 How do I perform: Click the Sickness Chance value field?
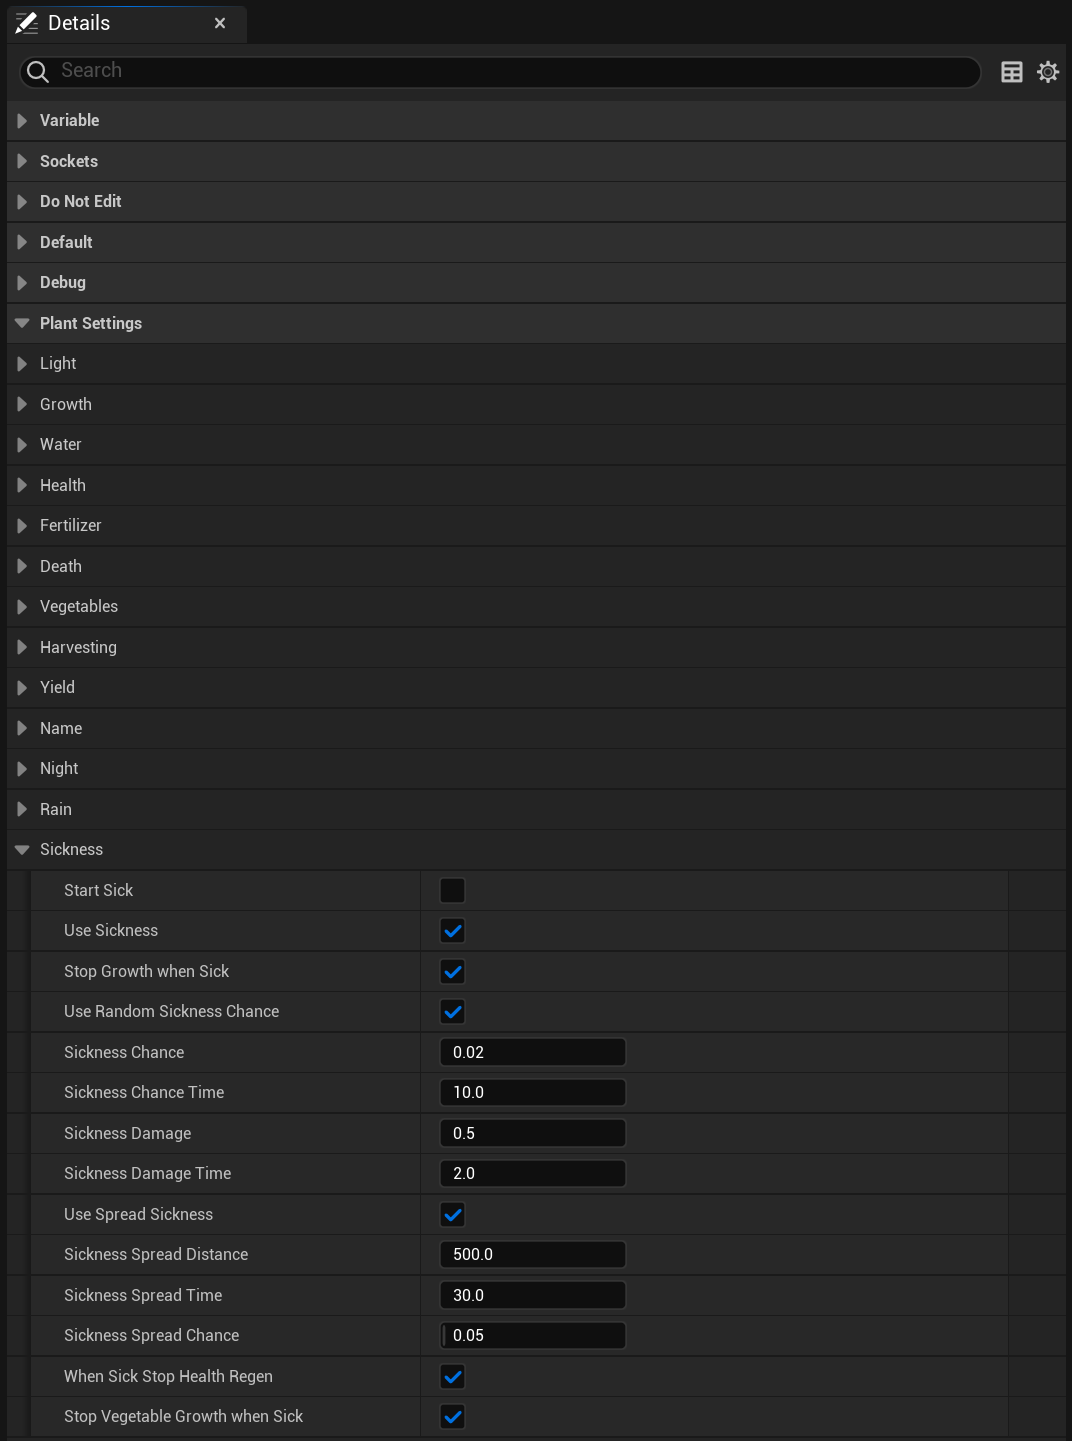(532, 1052)
